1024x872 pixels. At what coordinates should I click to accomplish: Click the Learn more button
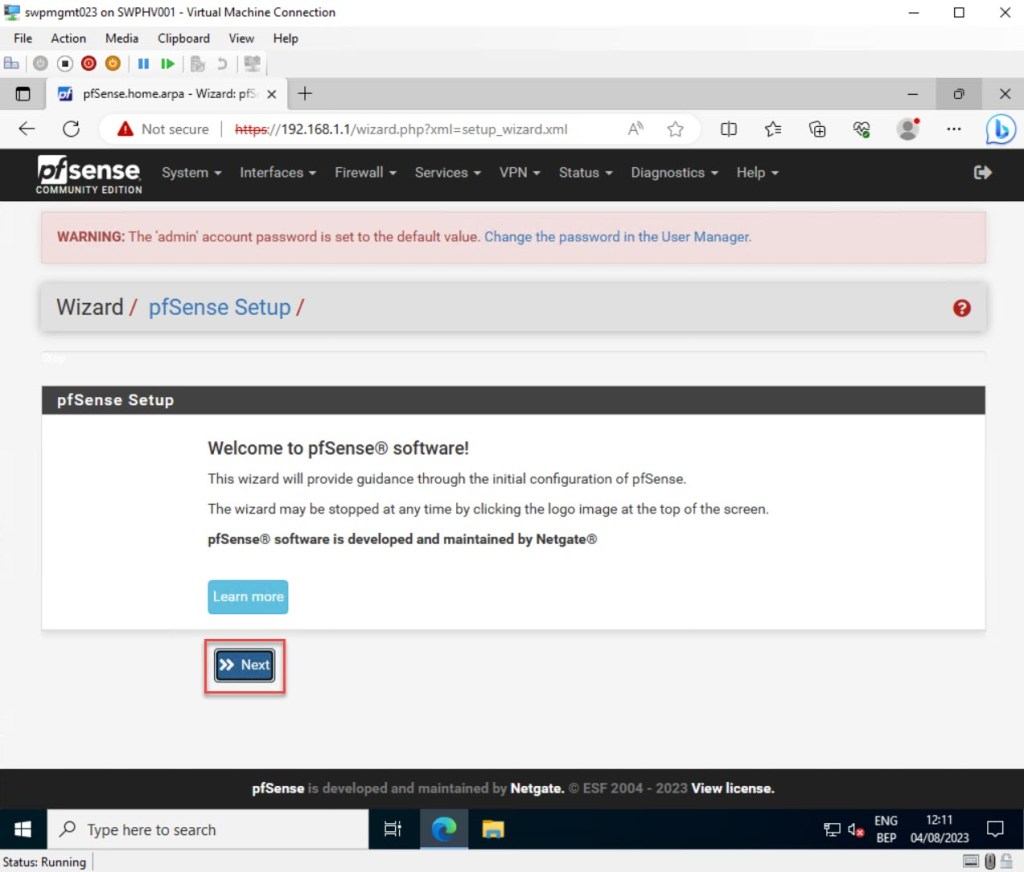[248, 597]
